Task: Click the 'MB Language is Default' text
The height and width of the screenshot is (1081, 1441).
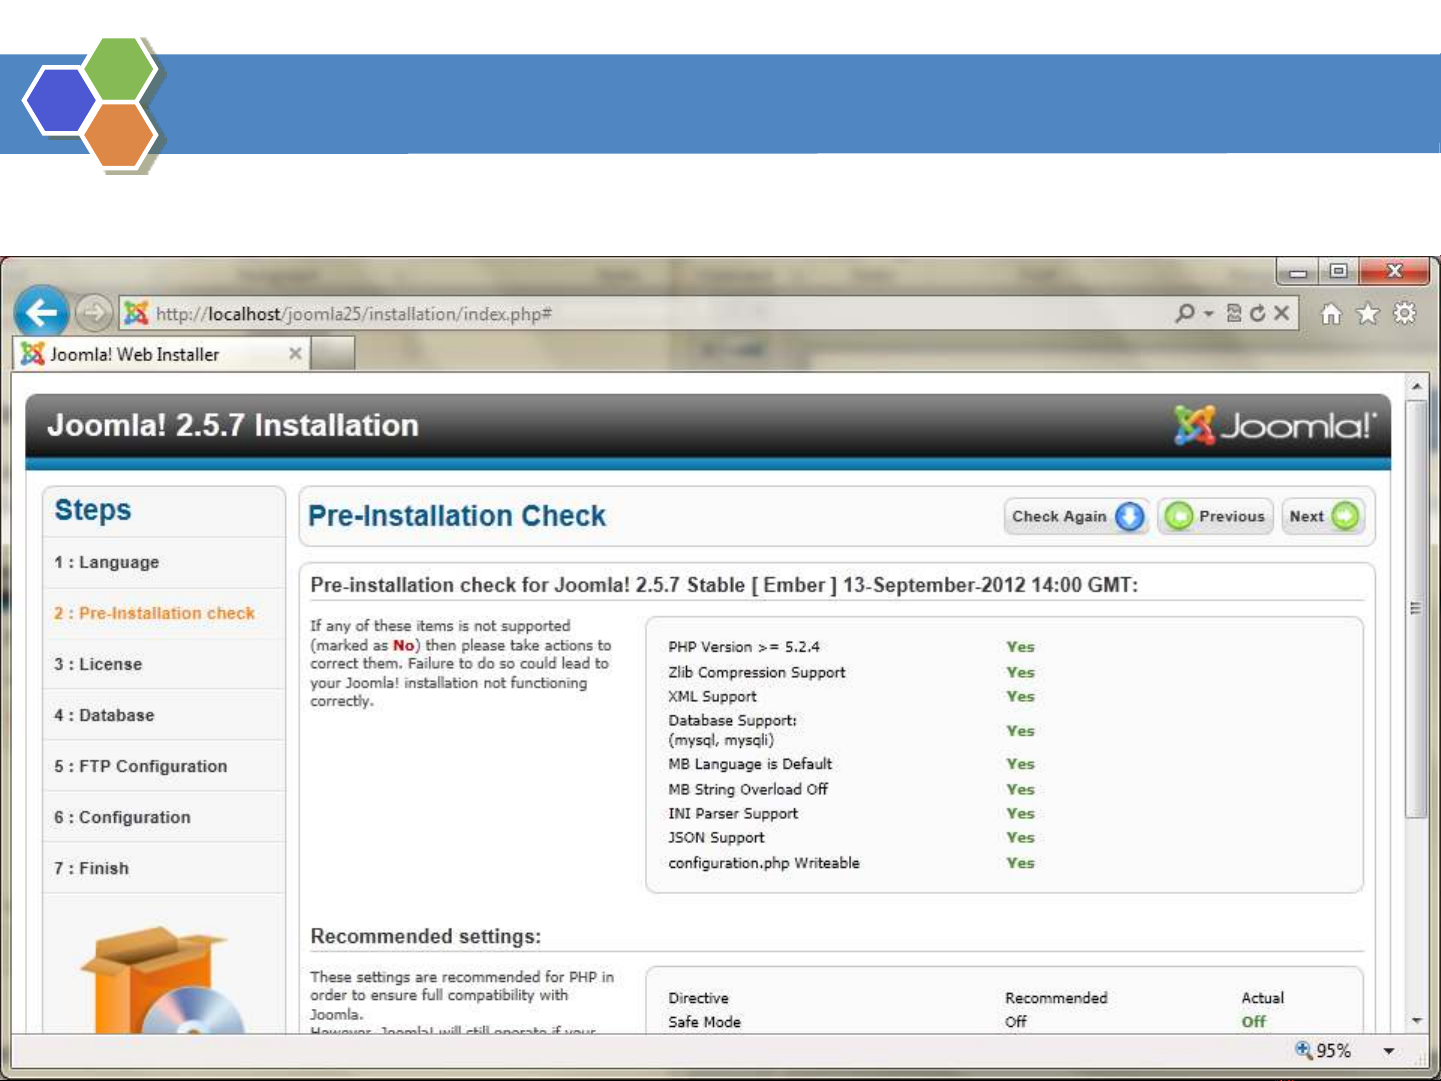Action: (x=750, y=764)
